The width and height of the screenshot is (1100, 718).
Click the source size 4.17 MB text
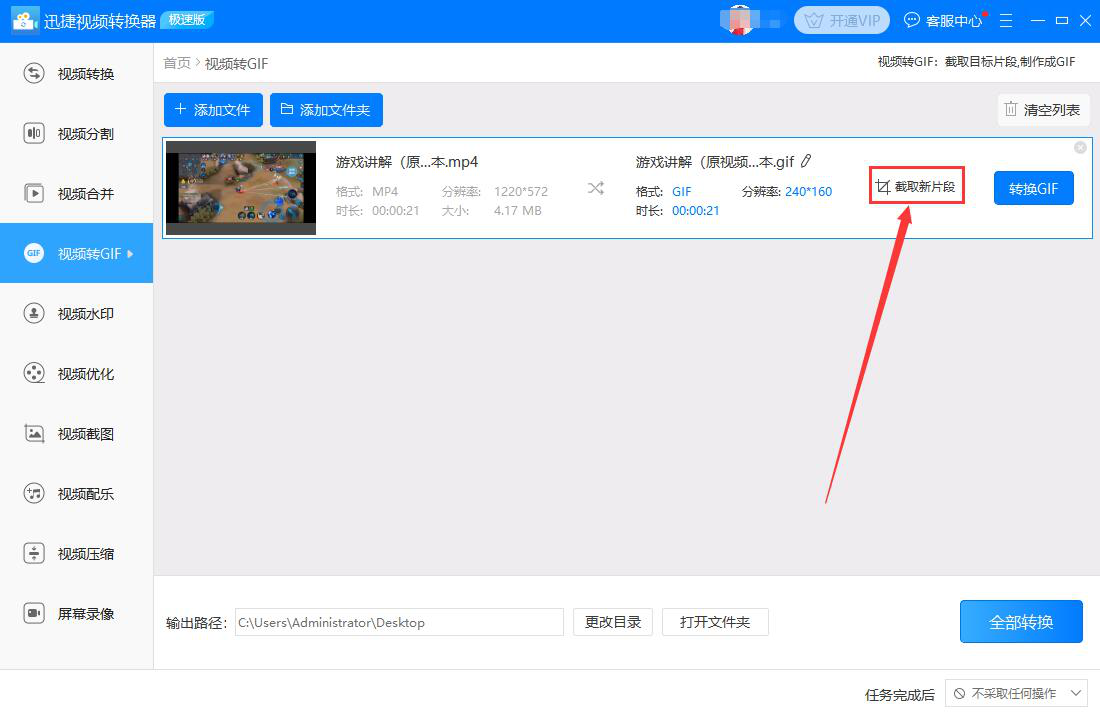(x=518, y=211)
